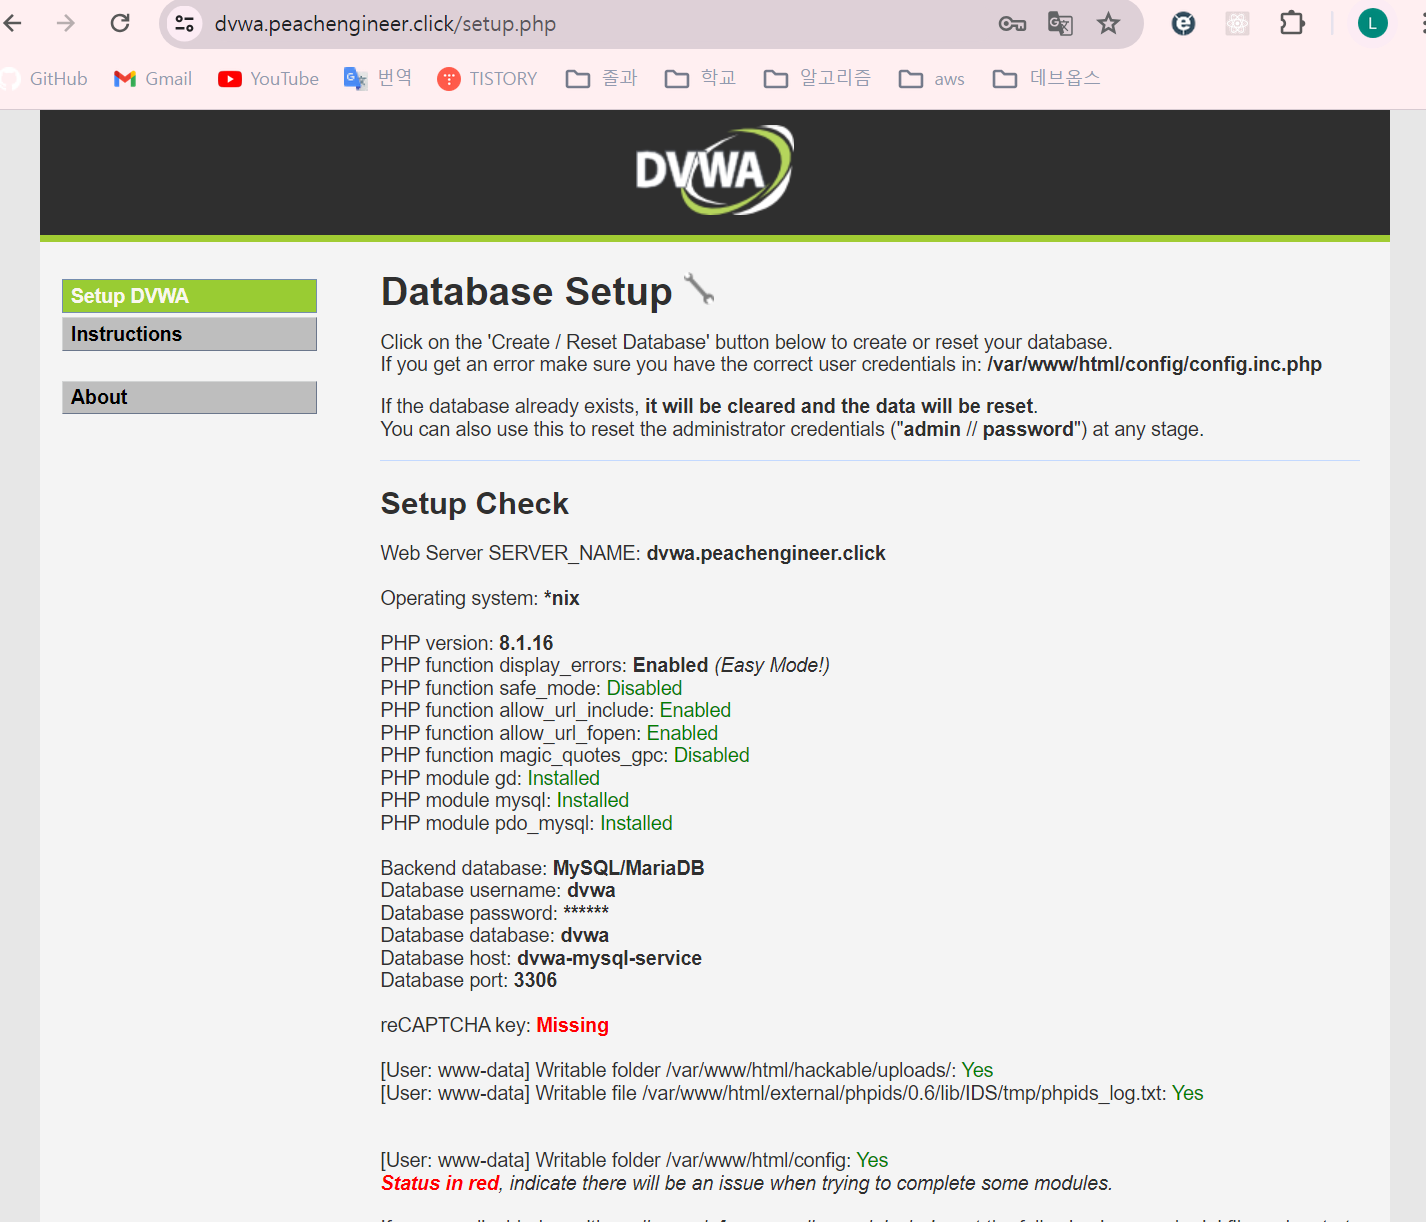1426x1222 pixels.
Task: Open the Extensions puzzle icon
Action: pos(1292,23)
